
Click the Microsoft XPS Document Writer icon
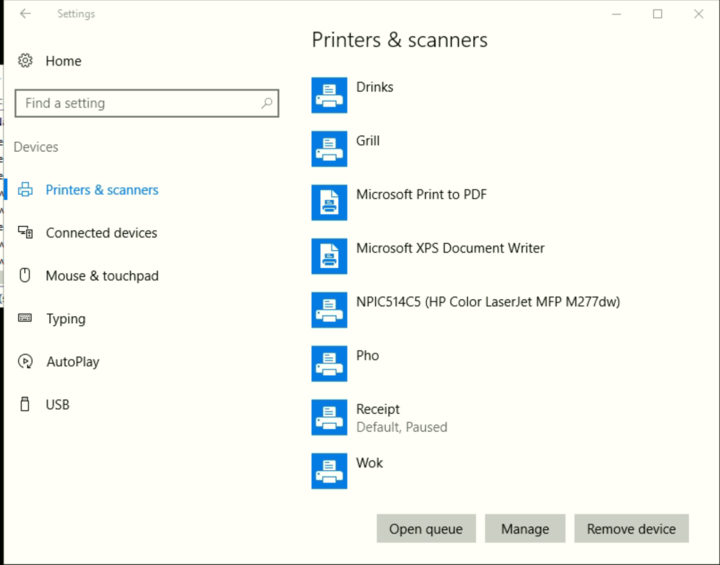pos(329,256)
